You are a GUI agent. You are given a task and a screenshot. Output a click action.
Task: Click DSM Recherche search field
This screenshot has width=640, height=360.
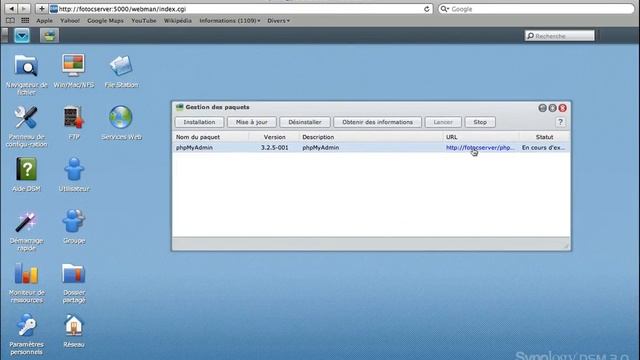[x=560, y=36]
